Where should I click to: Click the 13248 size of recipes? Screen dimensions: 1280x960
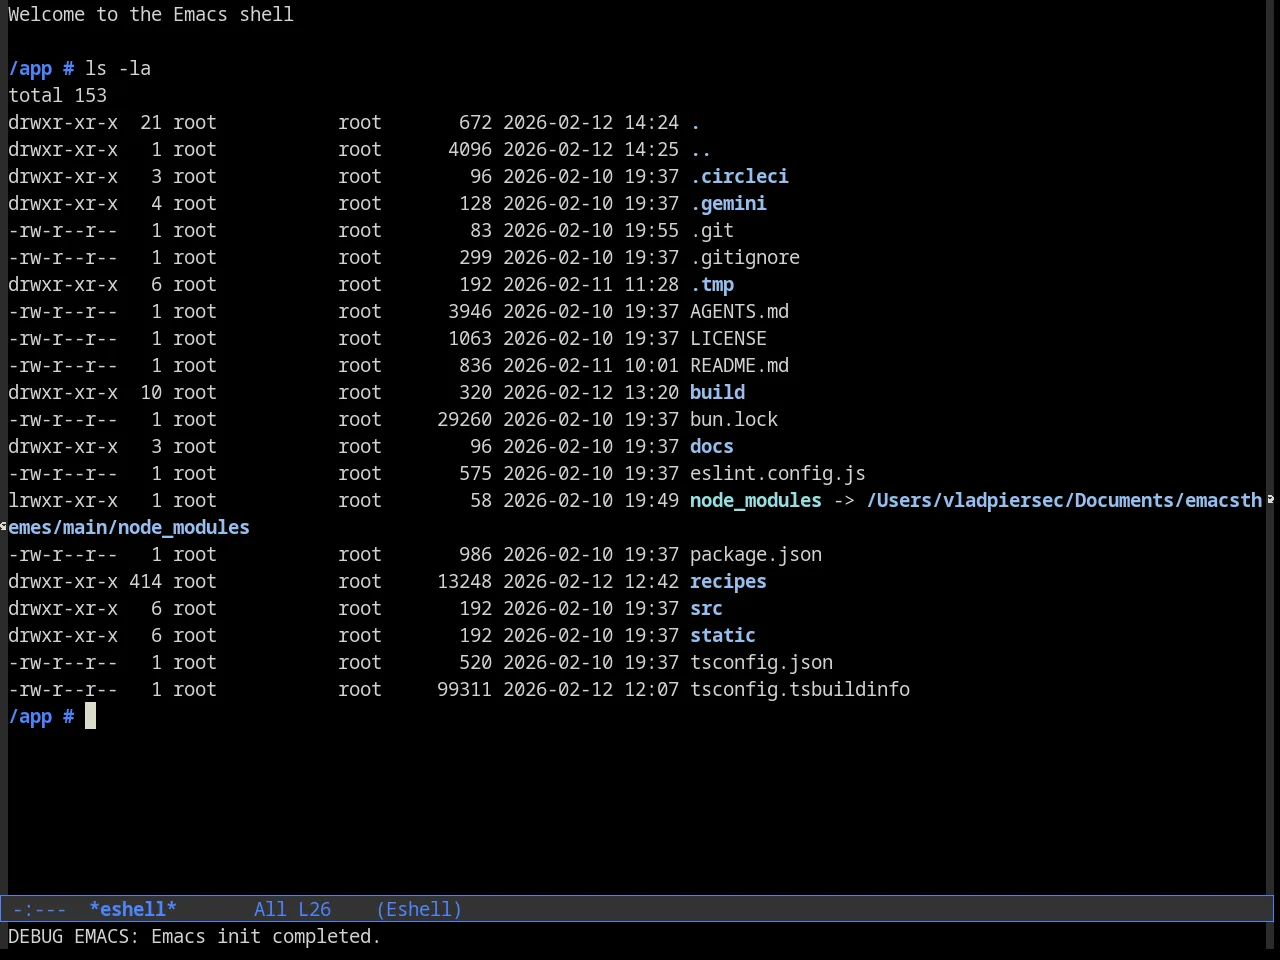[464, 581]
